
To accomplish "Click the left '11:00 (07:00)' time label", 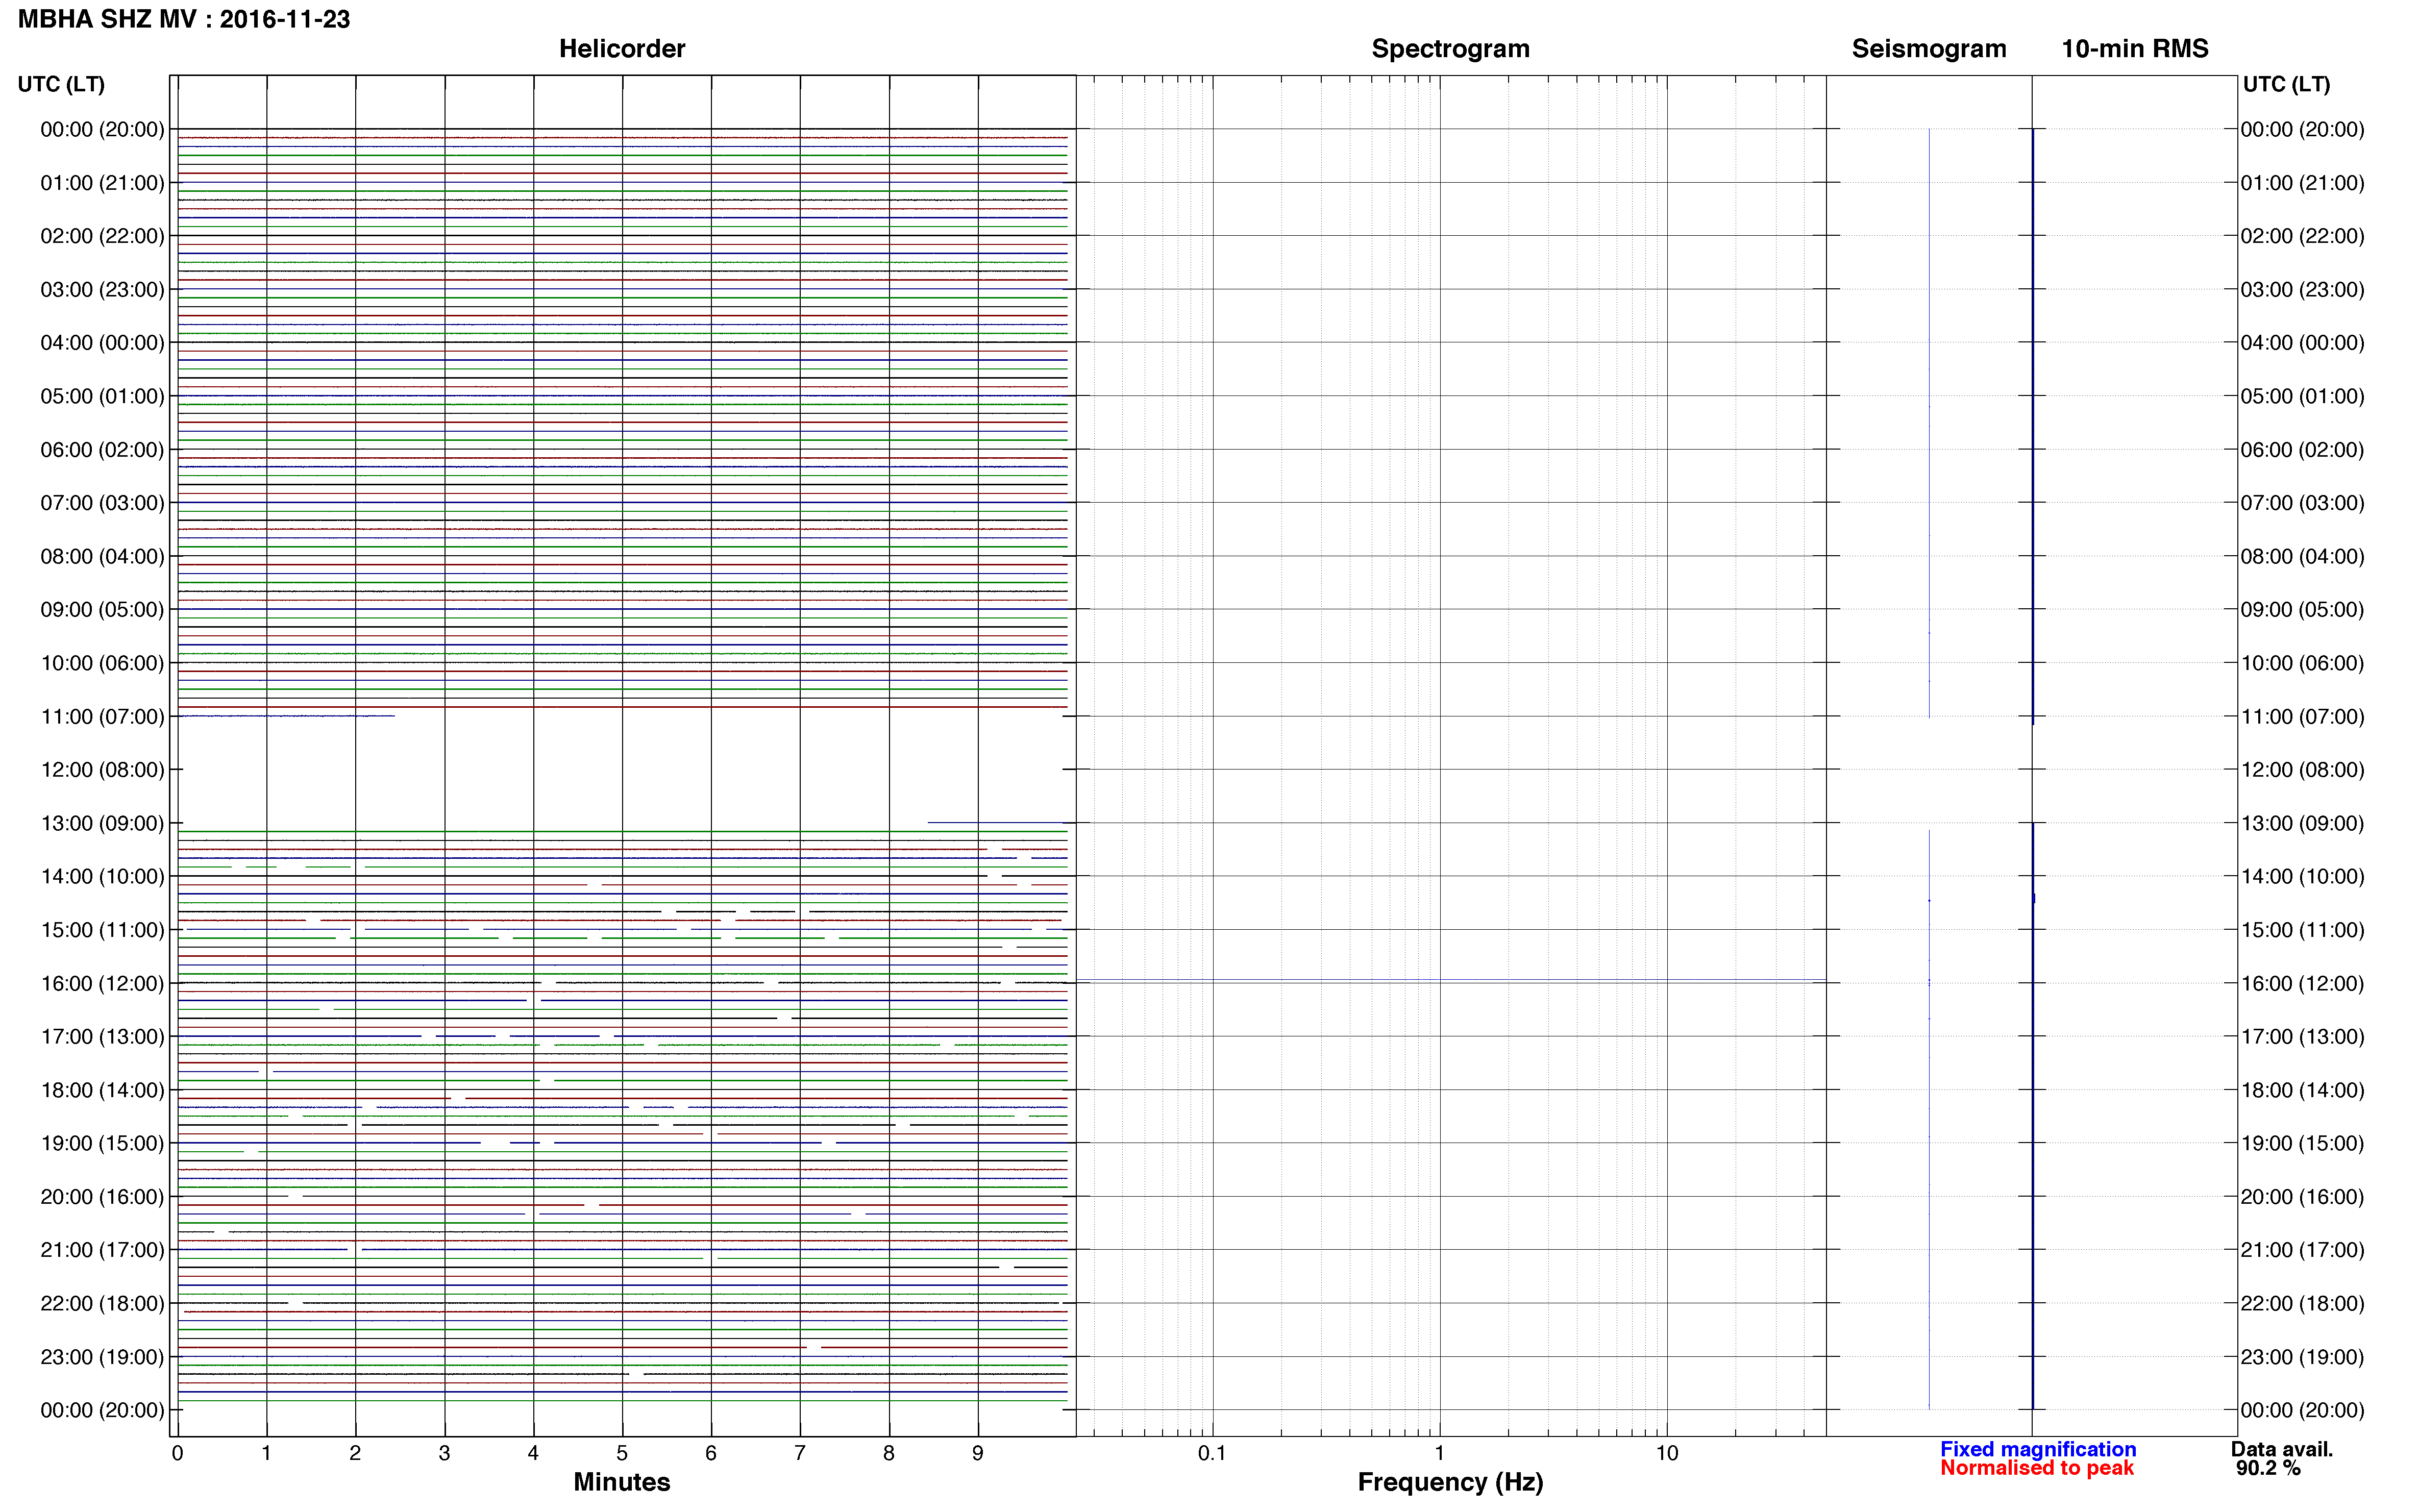I will tap(102, 717).
